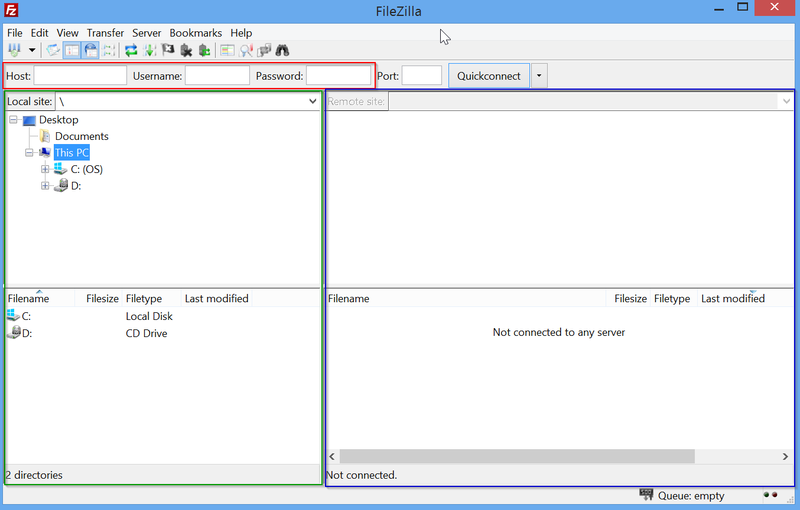Open the Bookmarks menu

195,33
